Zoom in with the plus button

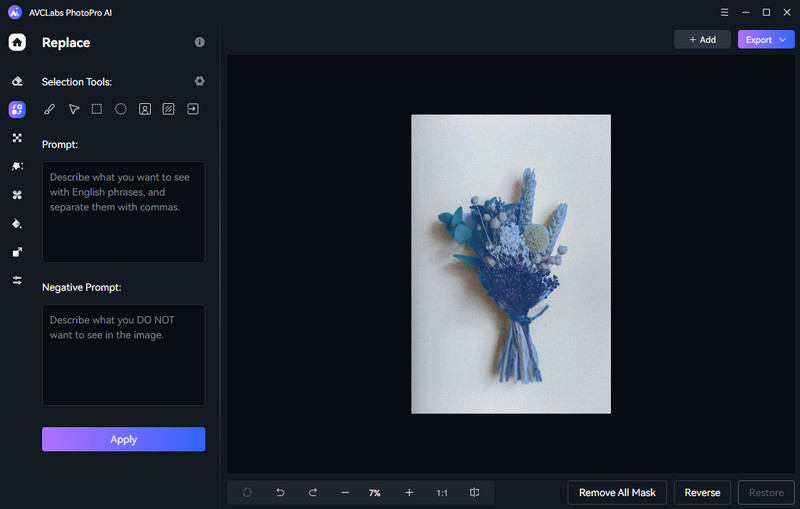(x=409, y=493)
